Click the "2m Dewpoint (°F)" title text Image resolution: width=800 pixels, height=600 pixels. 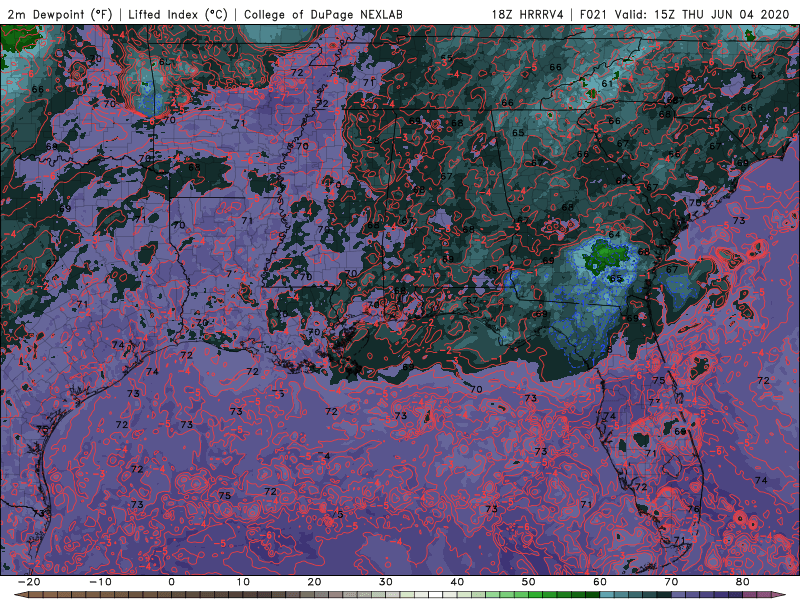[60, 14]
